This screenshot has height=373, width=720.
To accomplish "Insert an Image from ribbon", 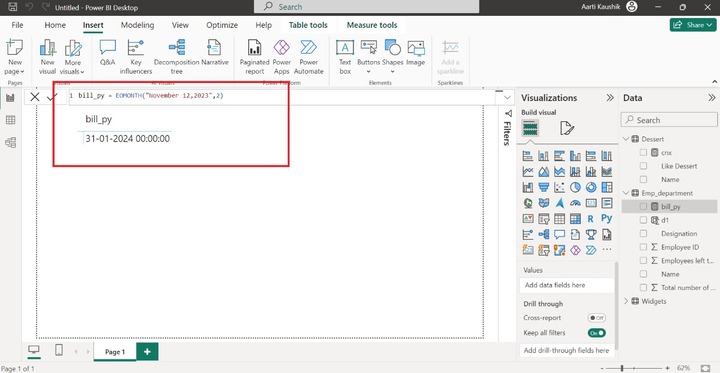I will coord(416,53).
